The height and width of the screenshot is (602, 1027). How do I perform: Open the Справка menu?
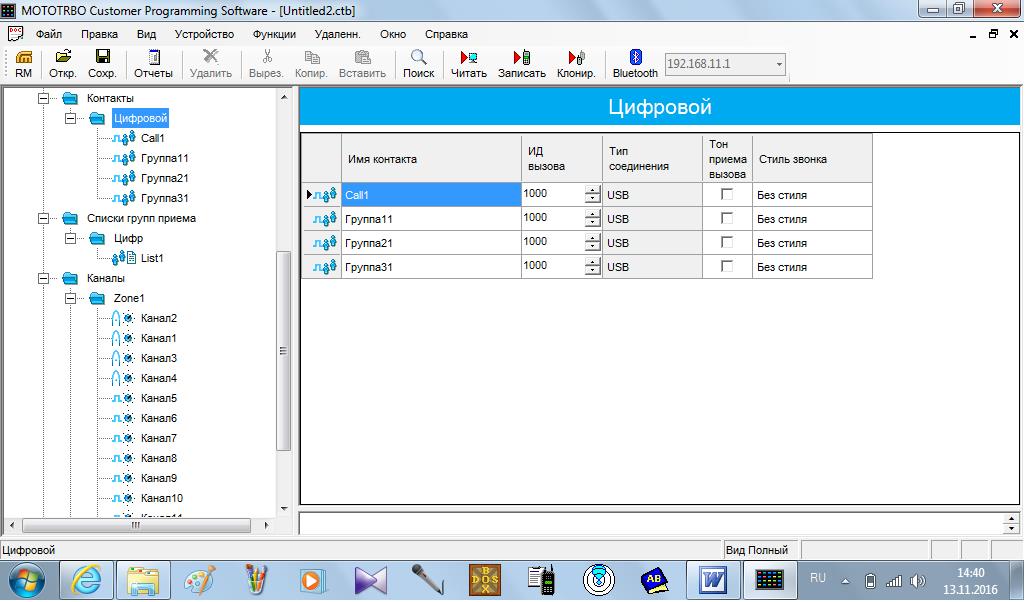tap(446, 34)
